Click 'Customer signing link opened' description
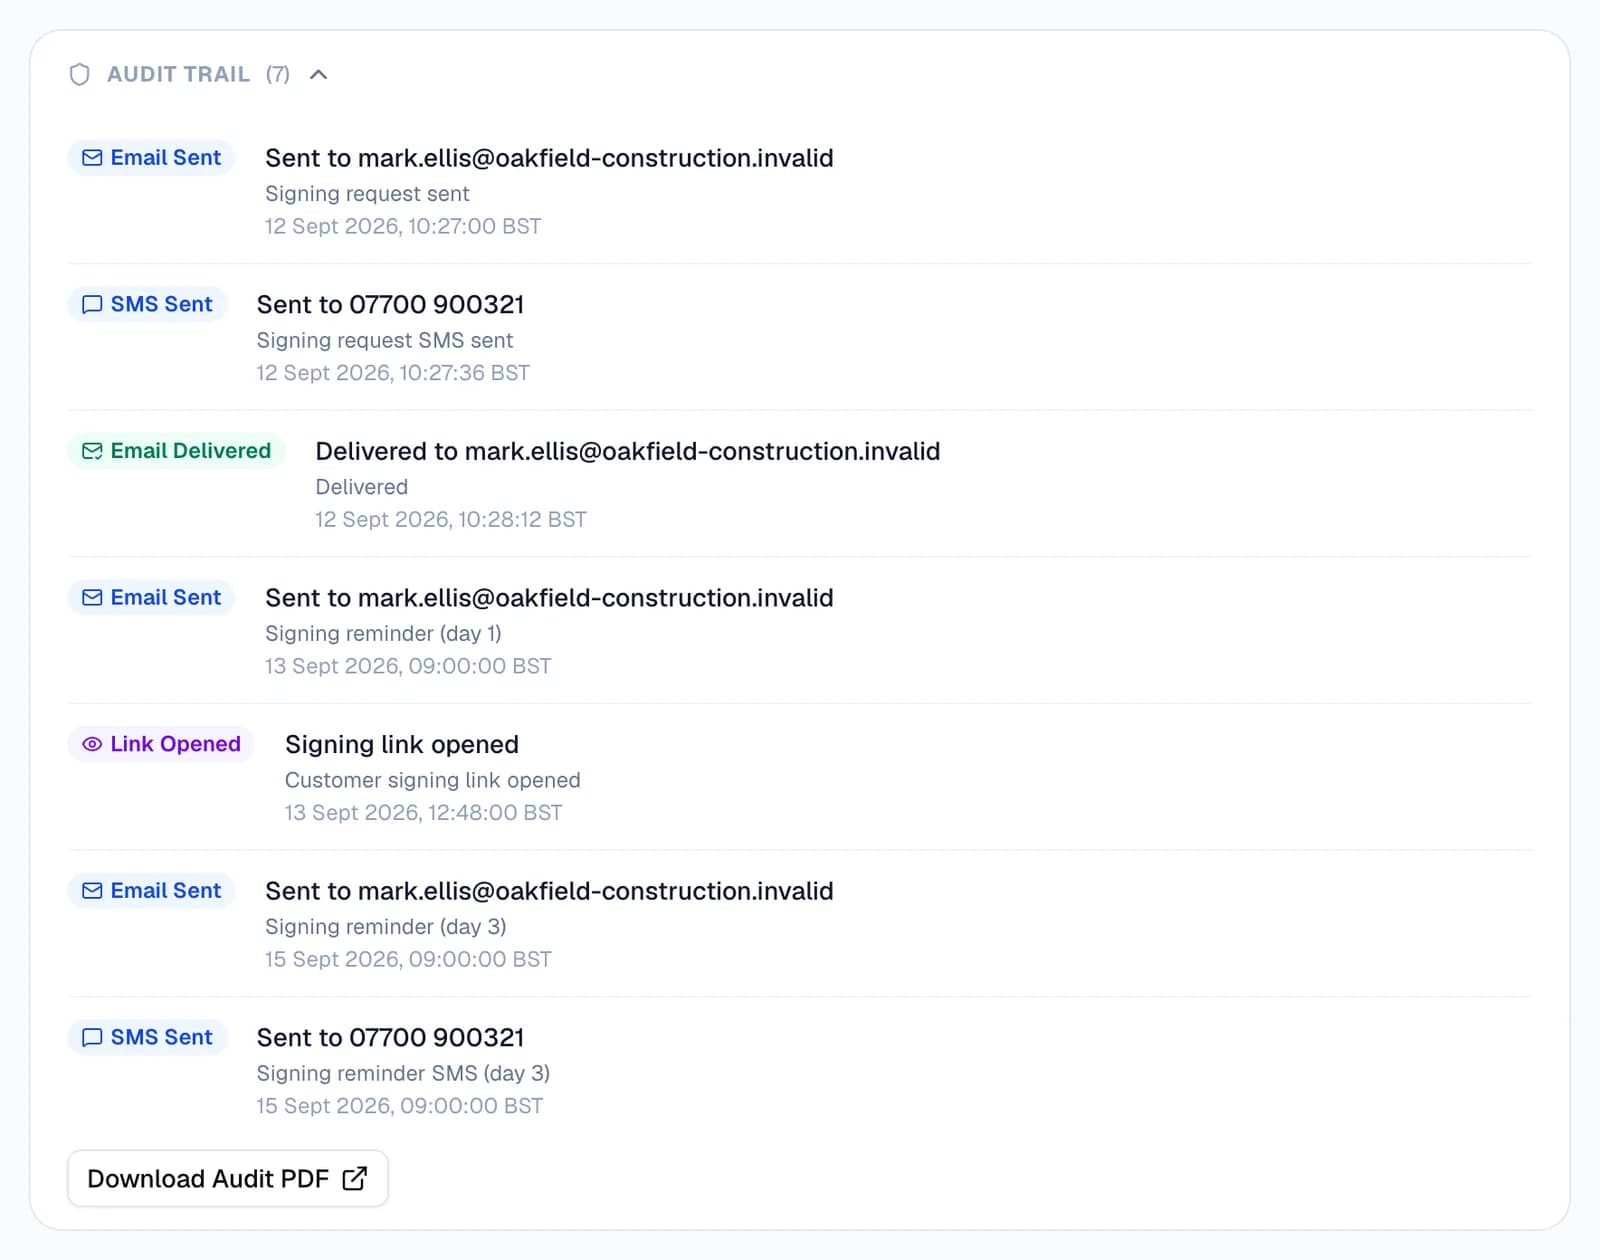 [x=433, y=780]
